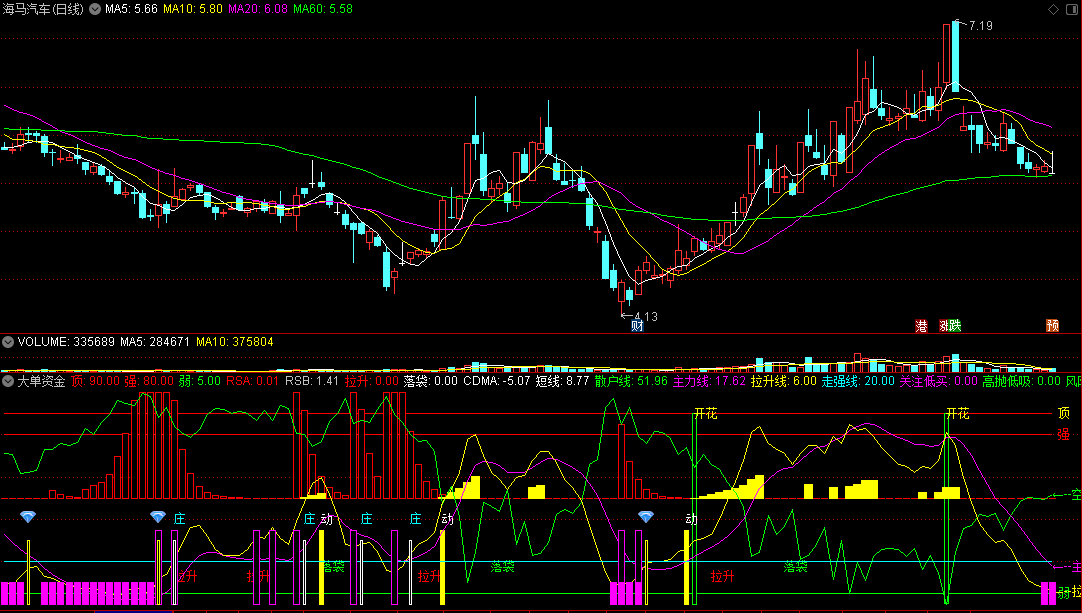Click the rightmost red 拉升 signal label
Screen dimensions: 1082x613
(x=722, y=576)
